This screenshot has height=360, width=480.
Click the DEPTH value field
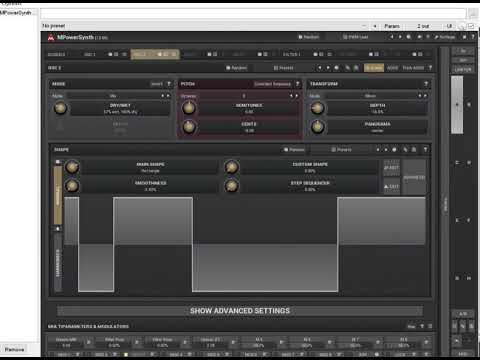[x=377, y=109]
